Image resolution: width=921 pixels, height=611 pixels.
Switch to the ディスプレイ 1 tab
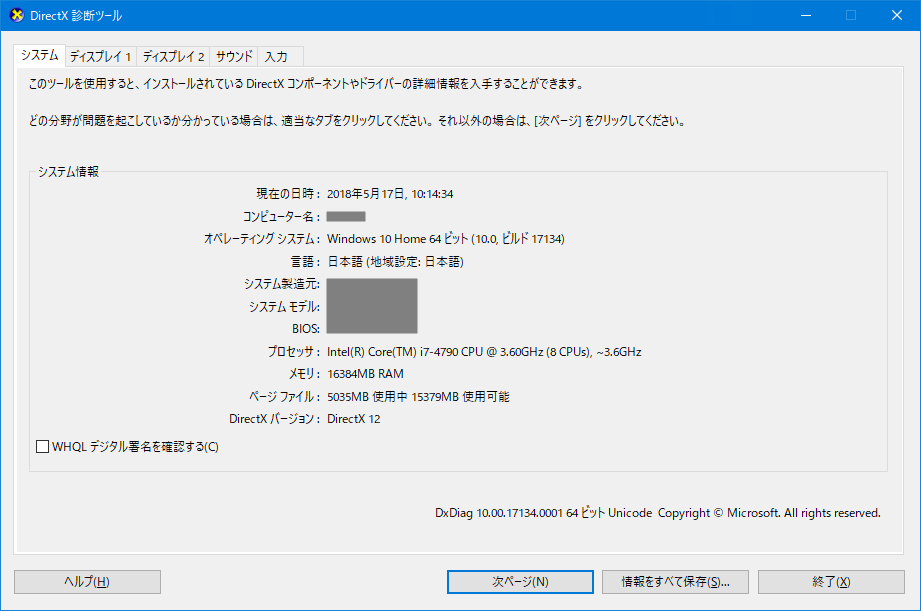point(101,56)
